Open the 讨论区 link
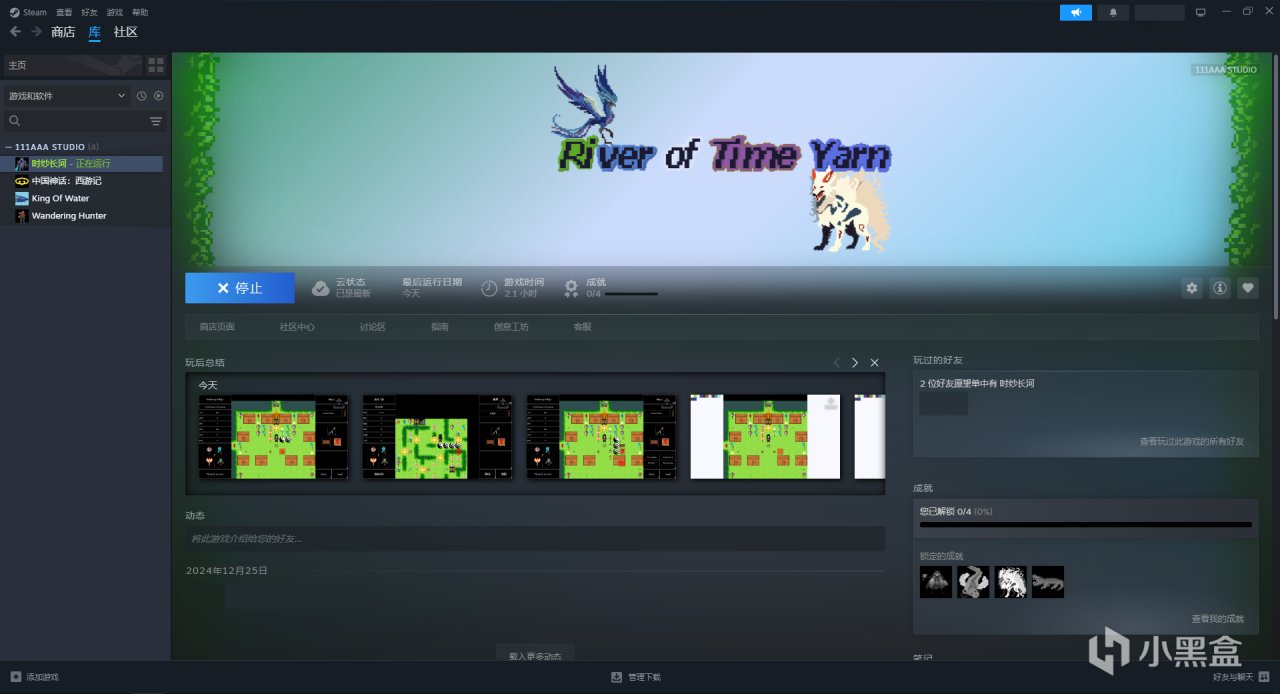Viewport: 1280px width, 694px height. pos(373,327)
